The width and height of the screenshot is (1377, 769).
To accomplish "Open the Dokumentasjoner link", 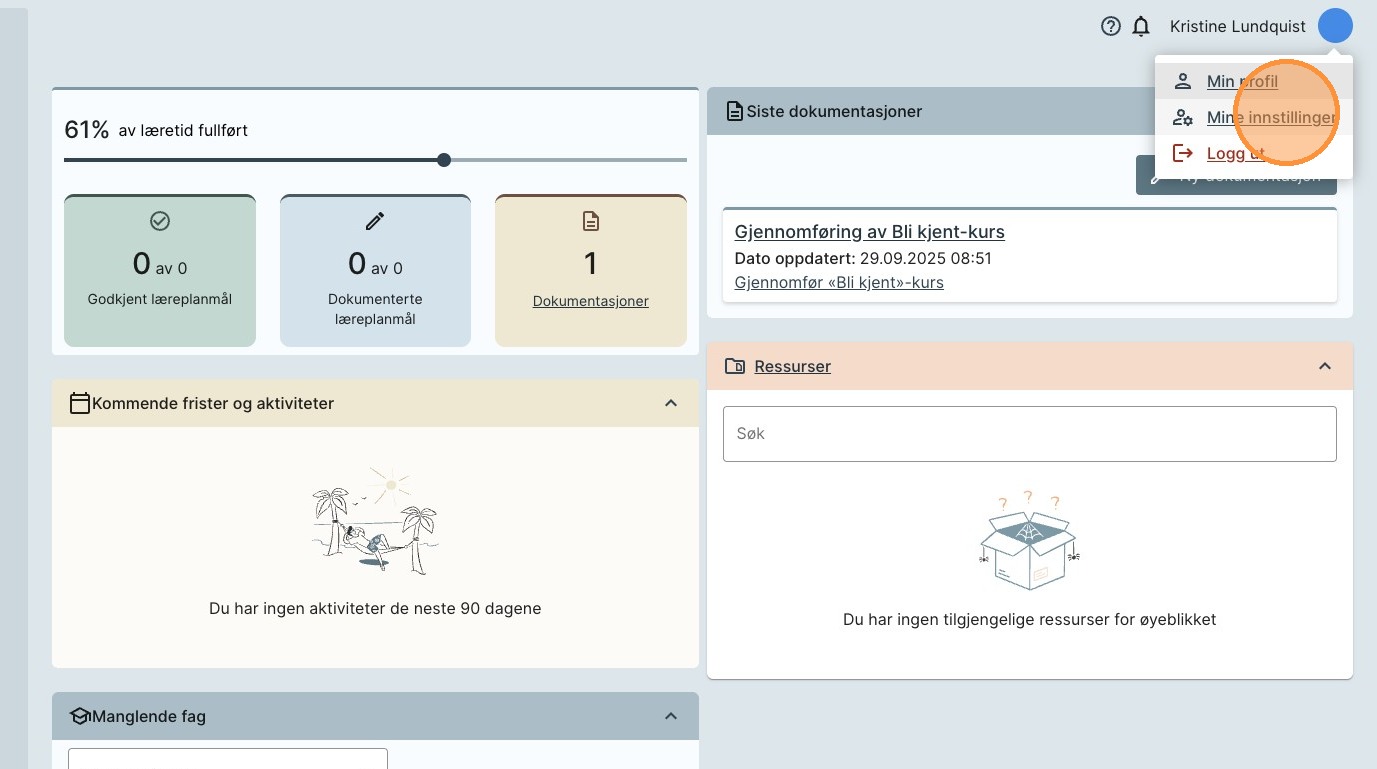I will pos(590,301).
